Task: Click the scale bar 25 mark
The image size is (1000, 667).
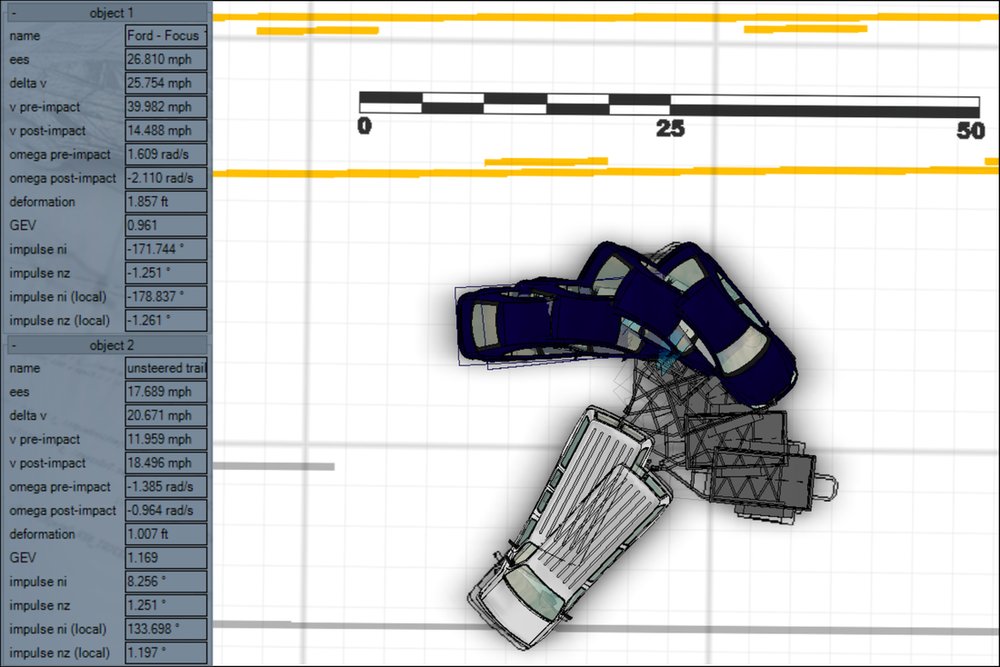Action: (670, 129)
